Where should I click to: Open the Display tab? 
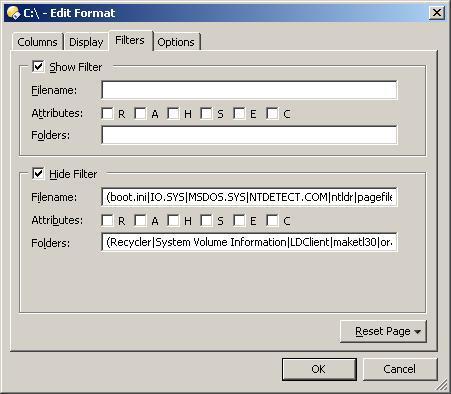[86, 42]
